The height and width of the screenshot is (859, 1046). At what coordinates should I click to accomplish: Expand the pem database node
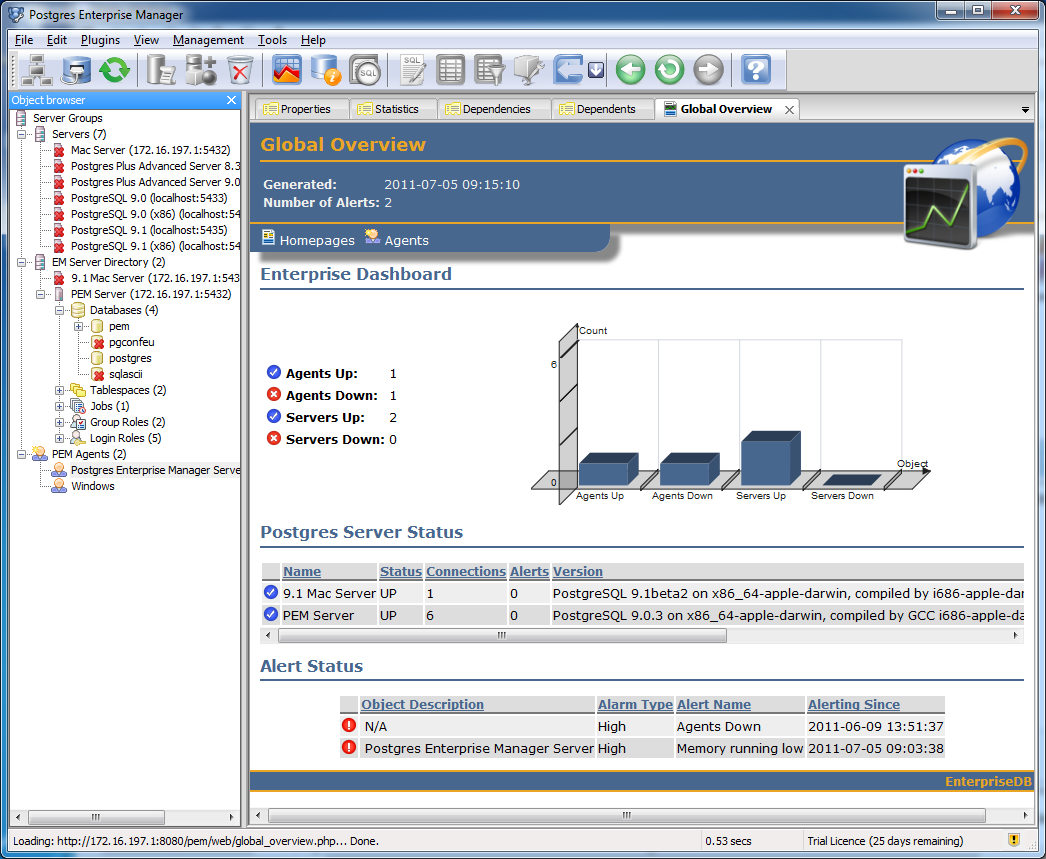[78, 326]
